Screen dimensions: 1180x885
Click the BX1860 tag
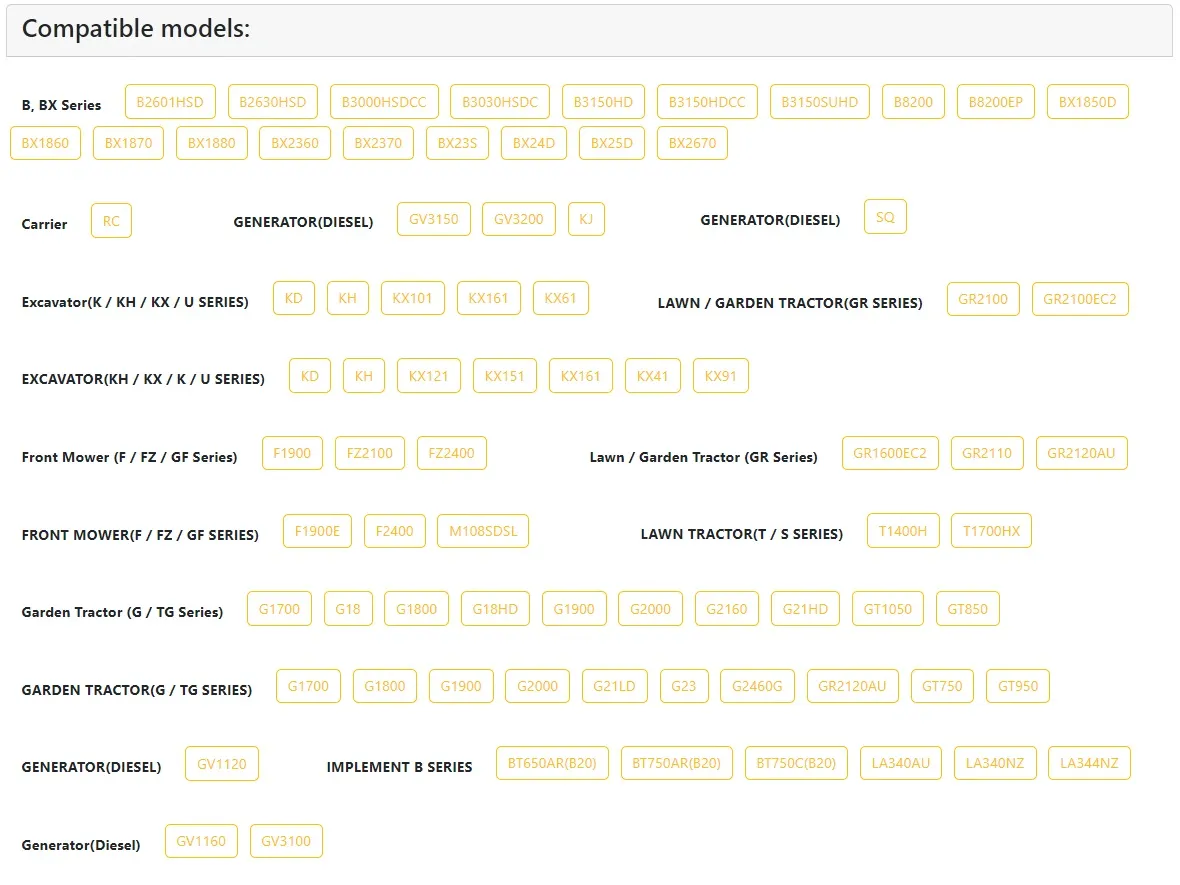click(45, 143)
